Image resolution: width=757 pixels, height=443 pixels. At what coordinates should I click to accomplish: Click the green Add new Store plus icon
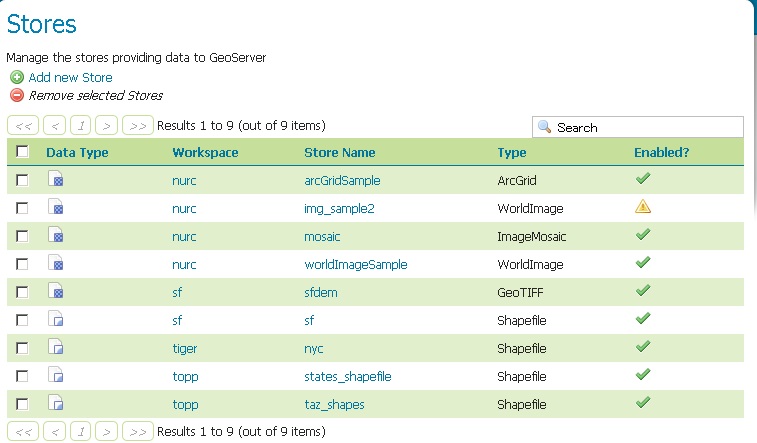click(x=16, y=77)
